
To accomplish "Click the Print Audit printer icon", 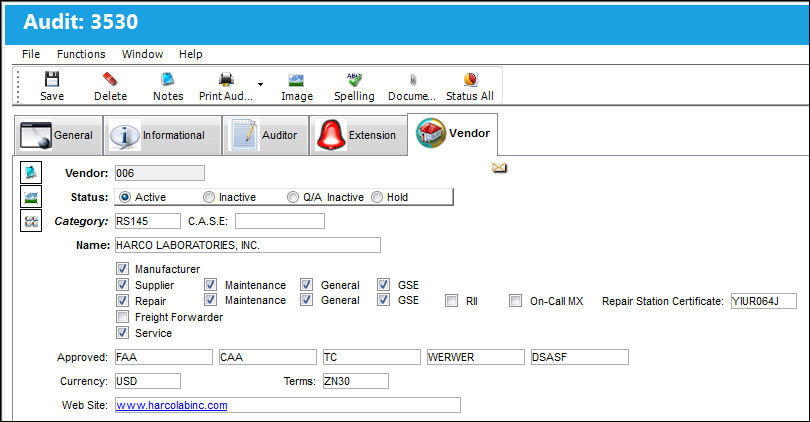I will point(226,79).
